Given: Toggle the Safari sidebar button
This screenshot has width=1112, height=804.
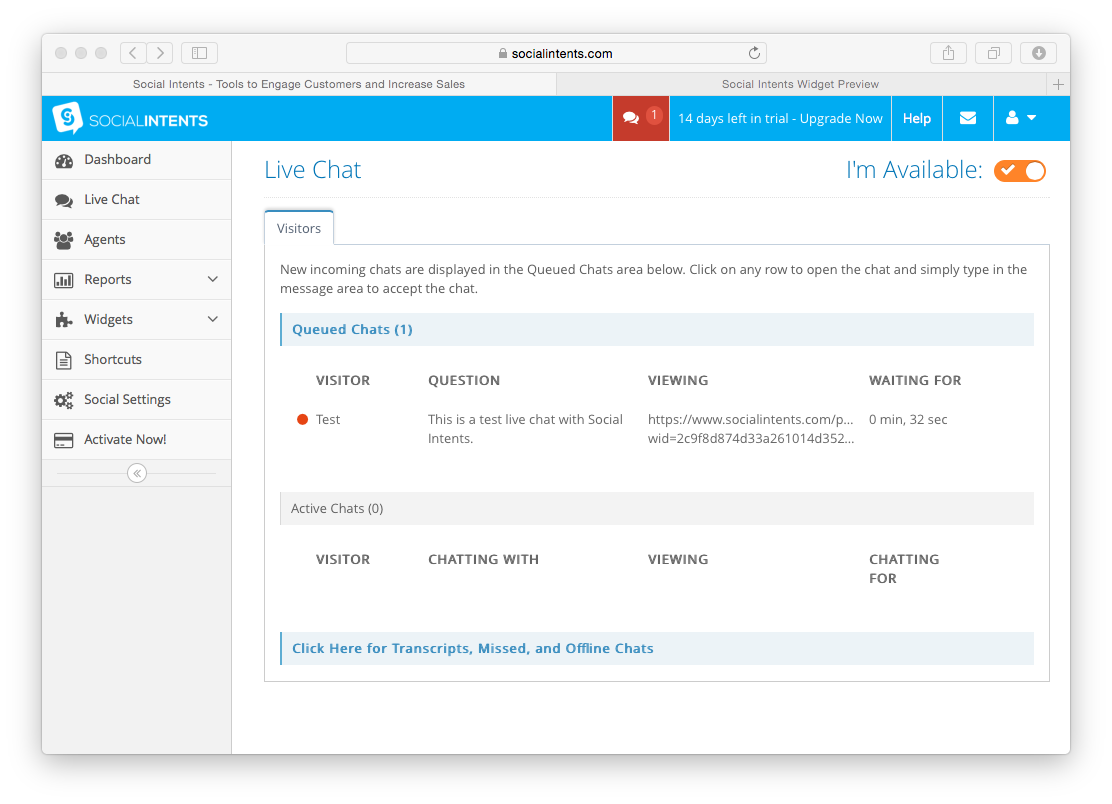Looking at the screenshot, I should coord(199,52).
